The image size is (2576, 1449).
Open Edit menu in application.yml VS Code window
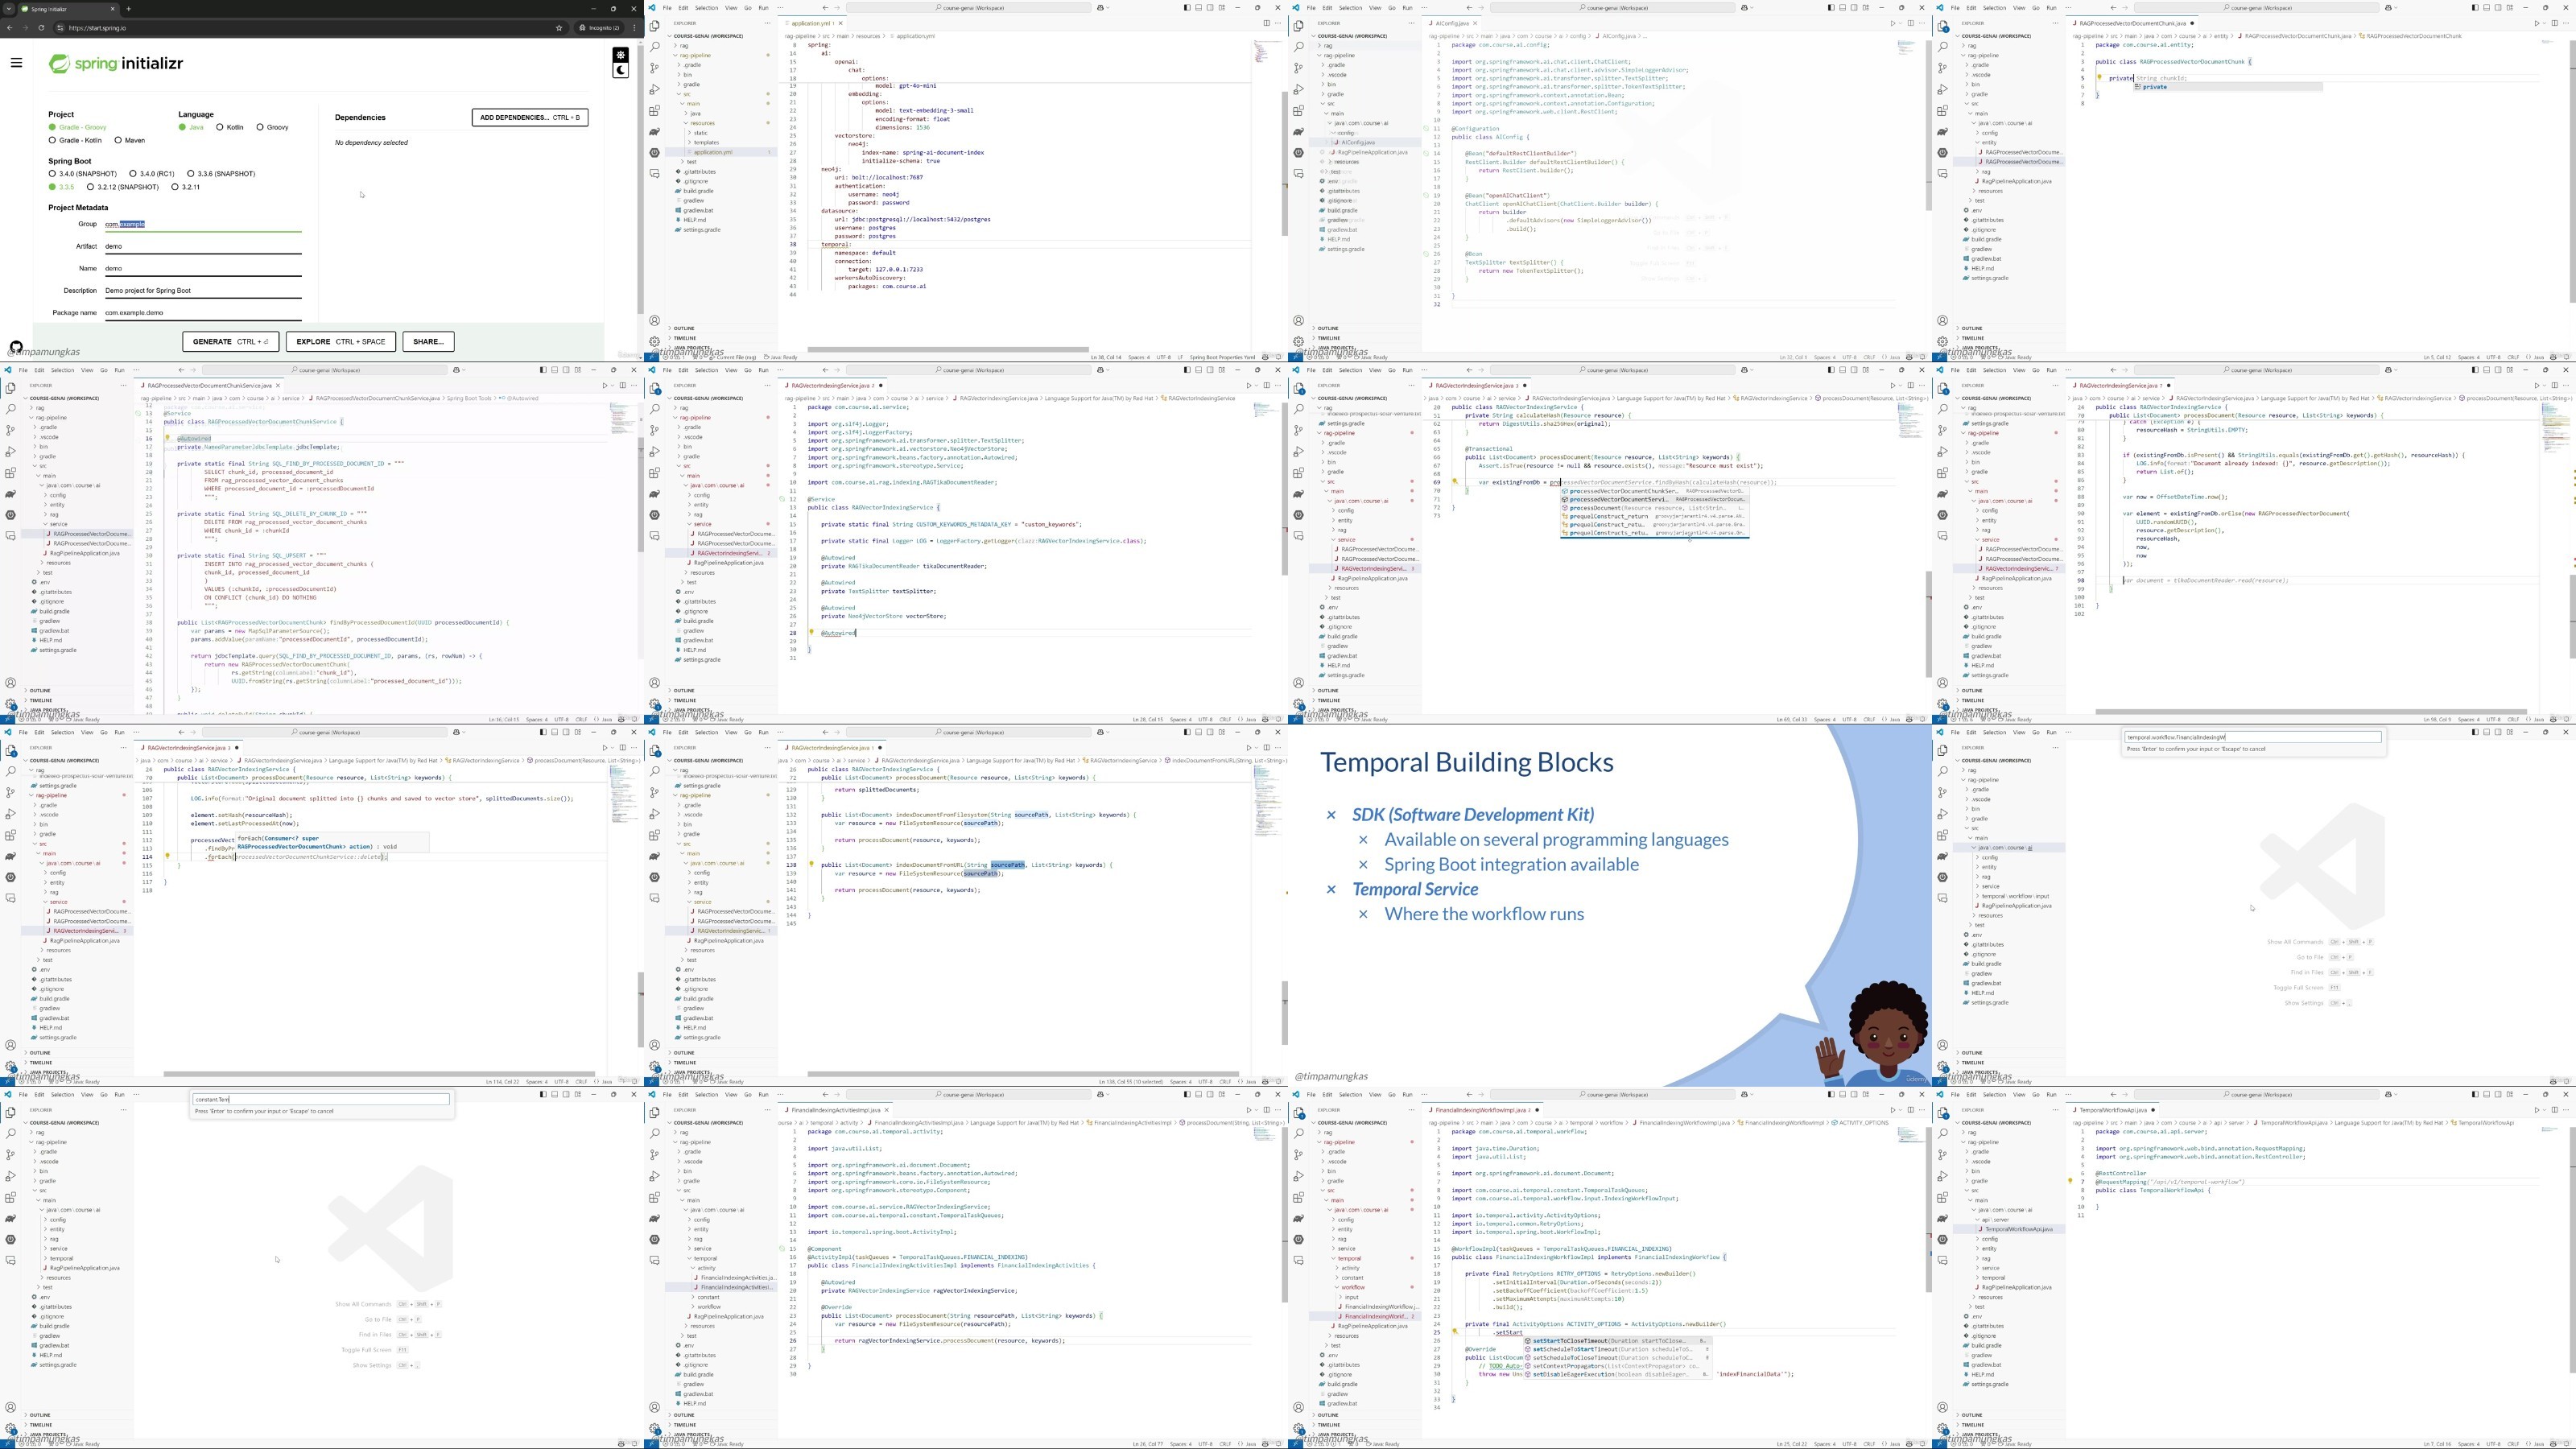(684, 8)
